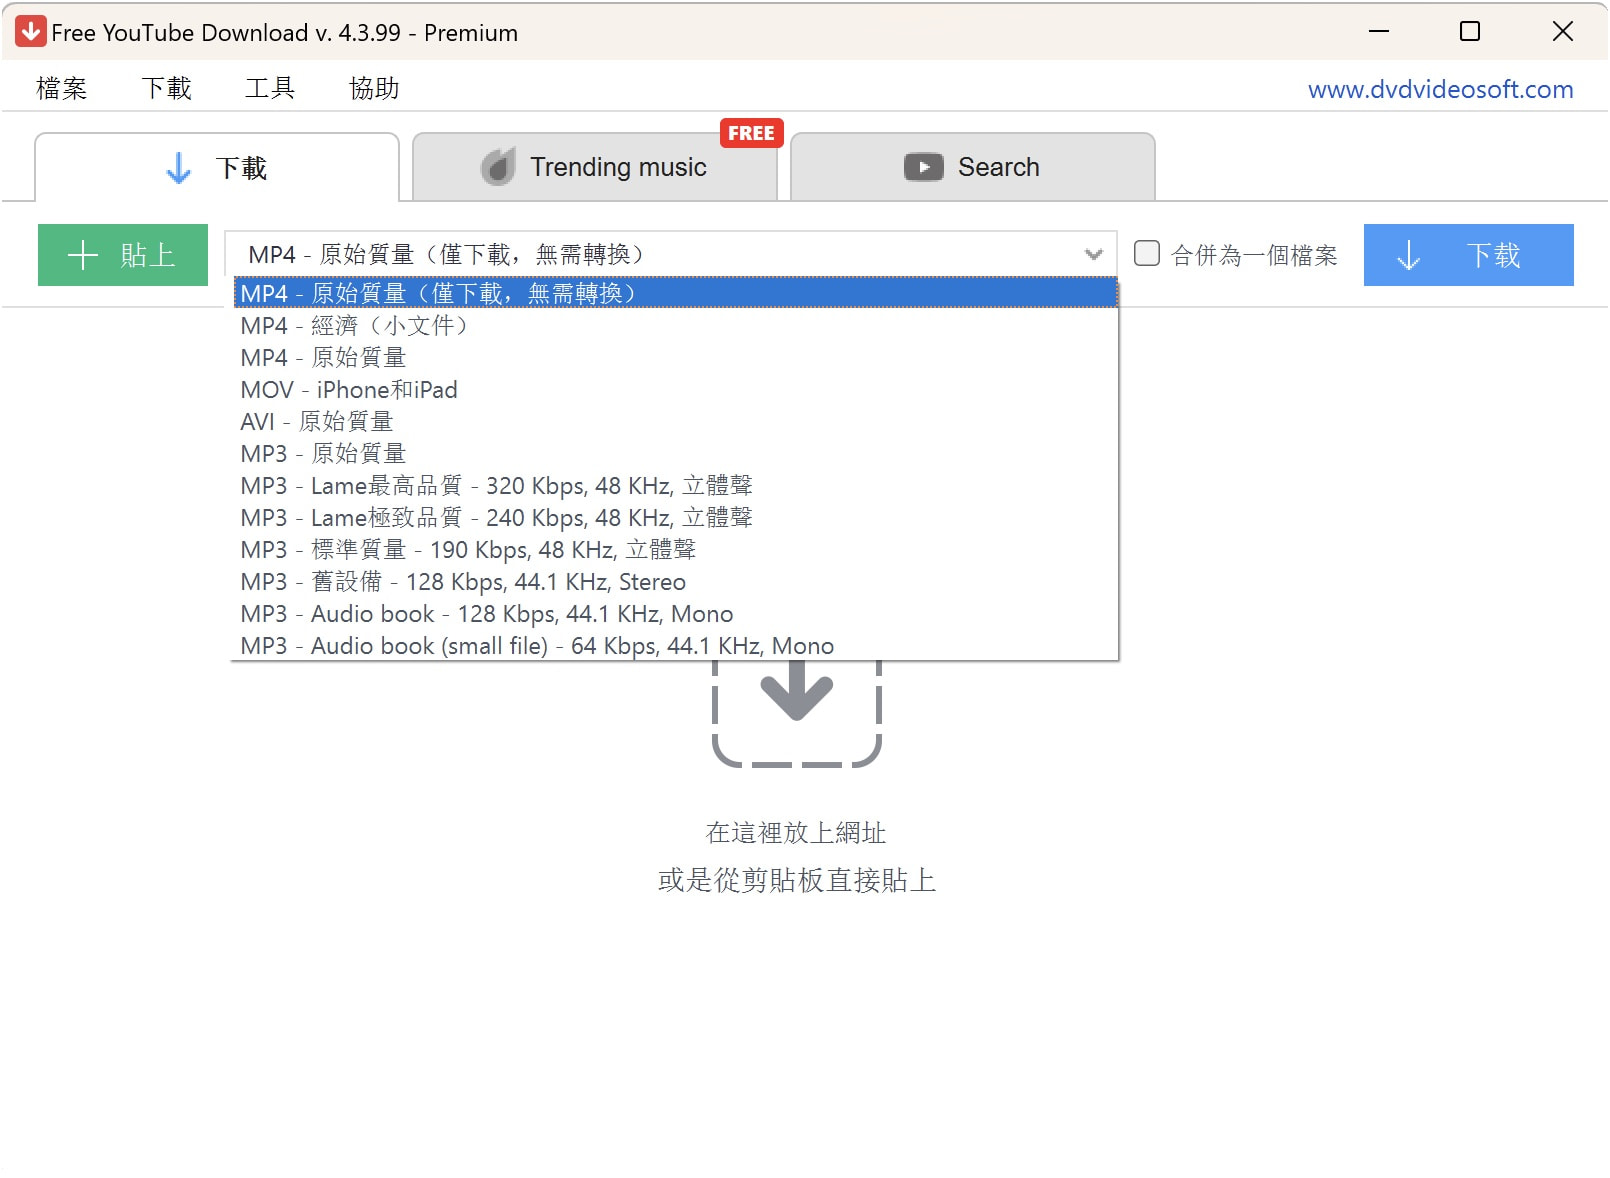Click the Free YouTube Download app logo
The width and height of the screenshot is (1610, 1178).
point(31,32)
